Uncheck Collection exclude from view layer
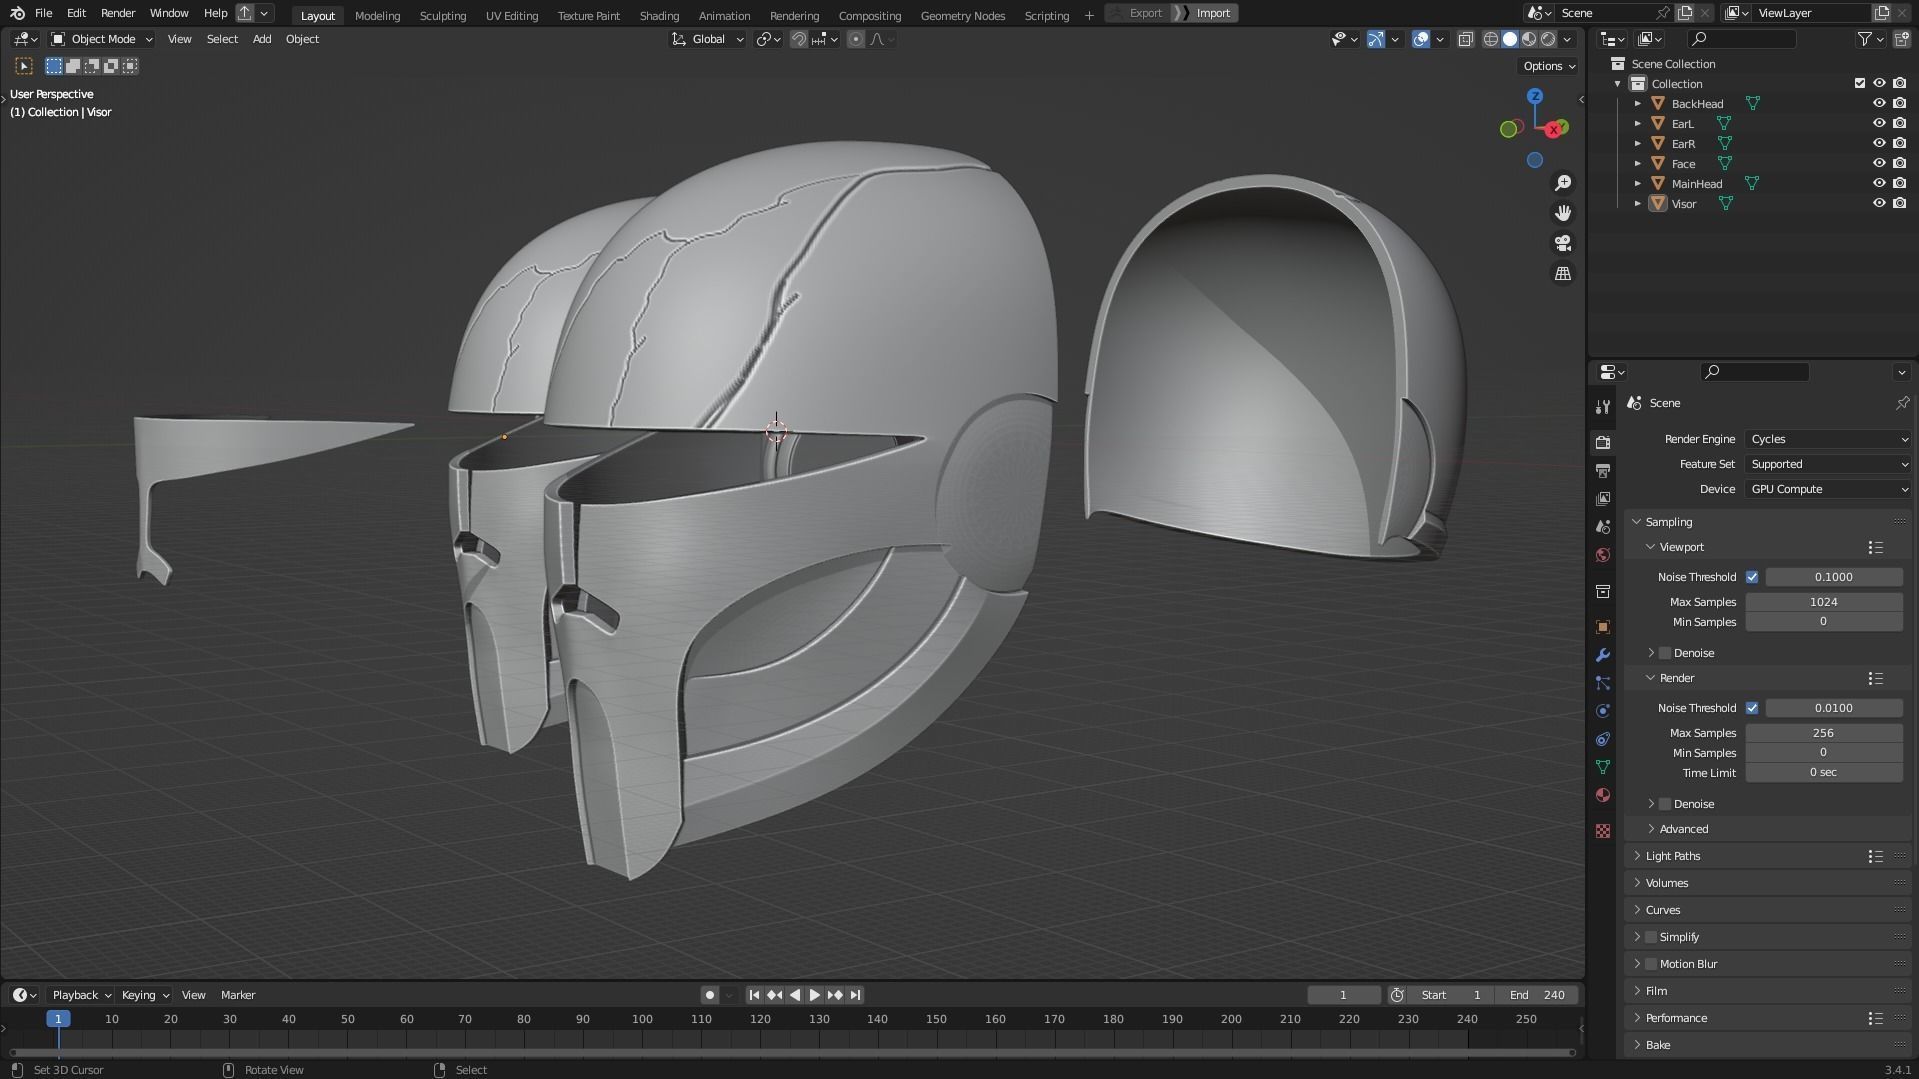The height and width of the screenshot is (1079, 1919). click(1860, 83)
